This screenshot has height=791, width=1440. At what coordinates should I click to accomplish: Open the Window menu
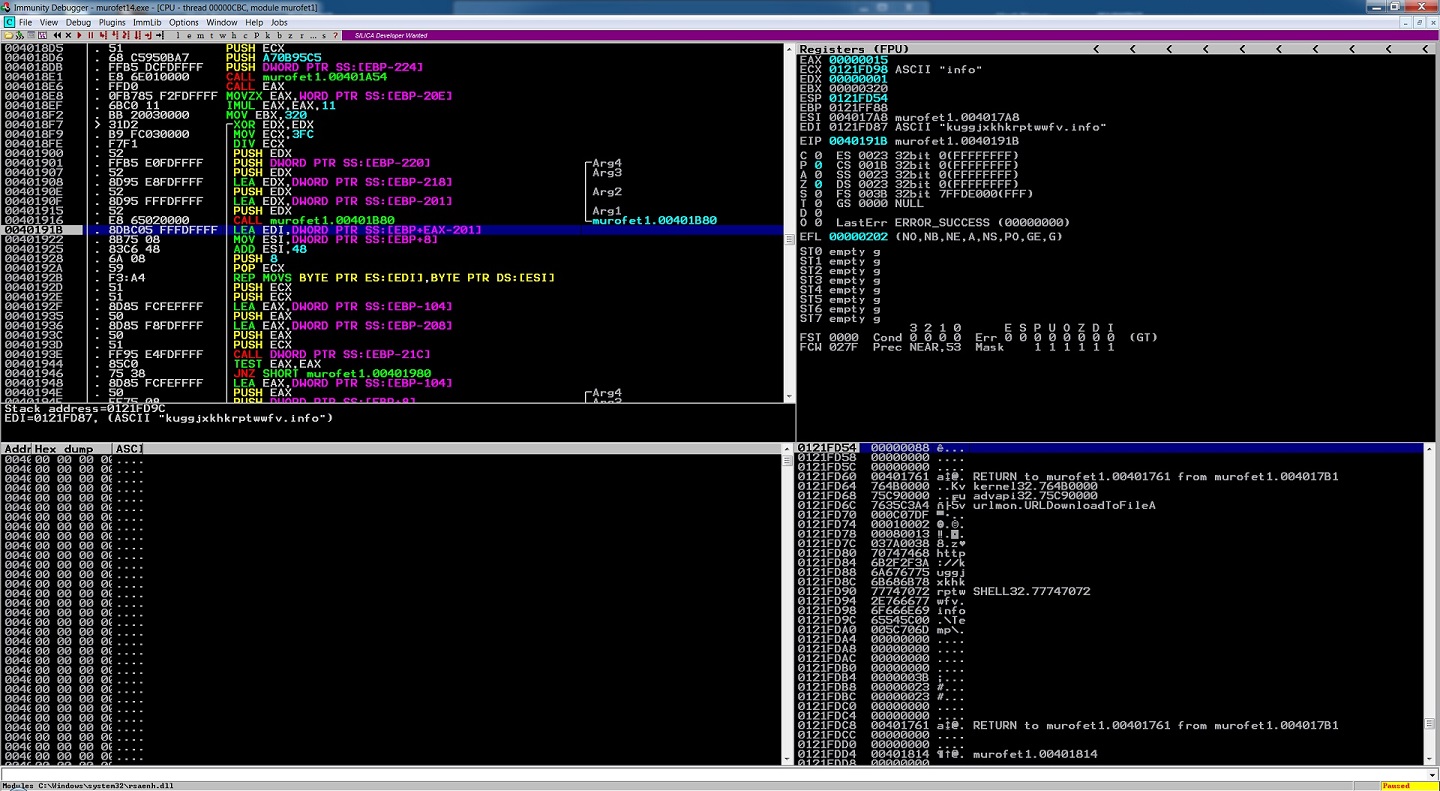pos(222,22)
